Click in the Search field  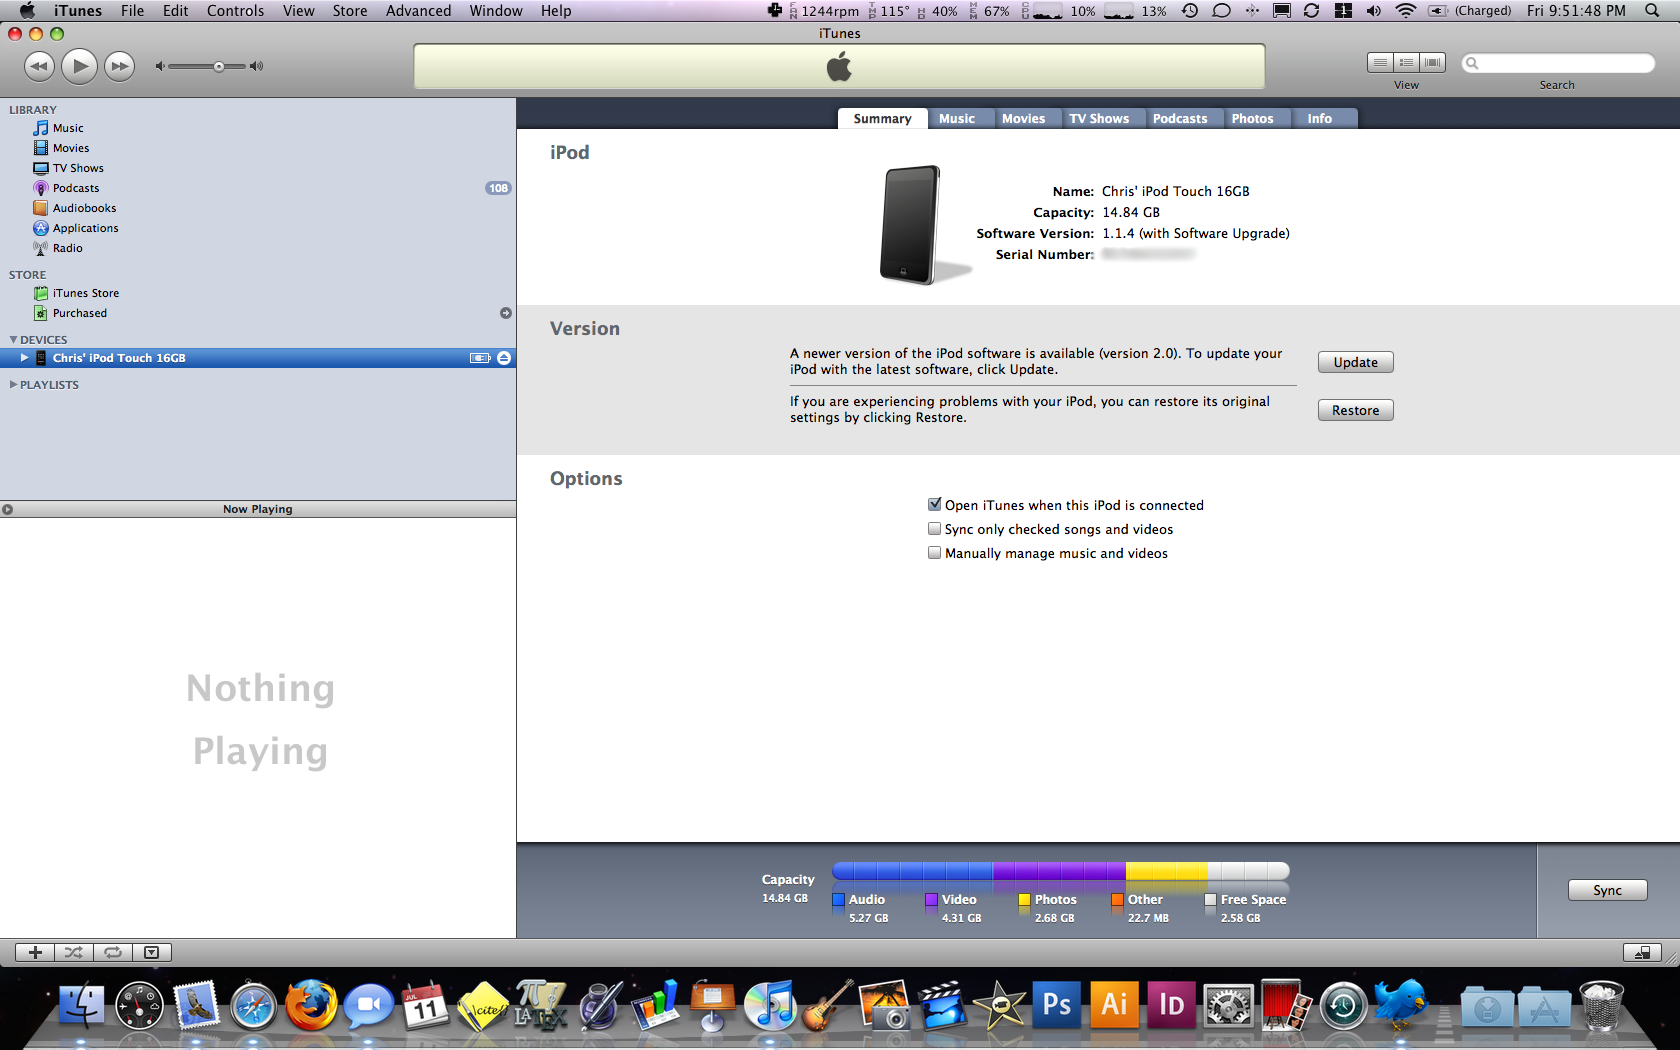[x=1558, y=63]
